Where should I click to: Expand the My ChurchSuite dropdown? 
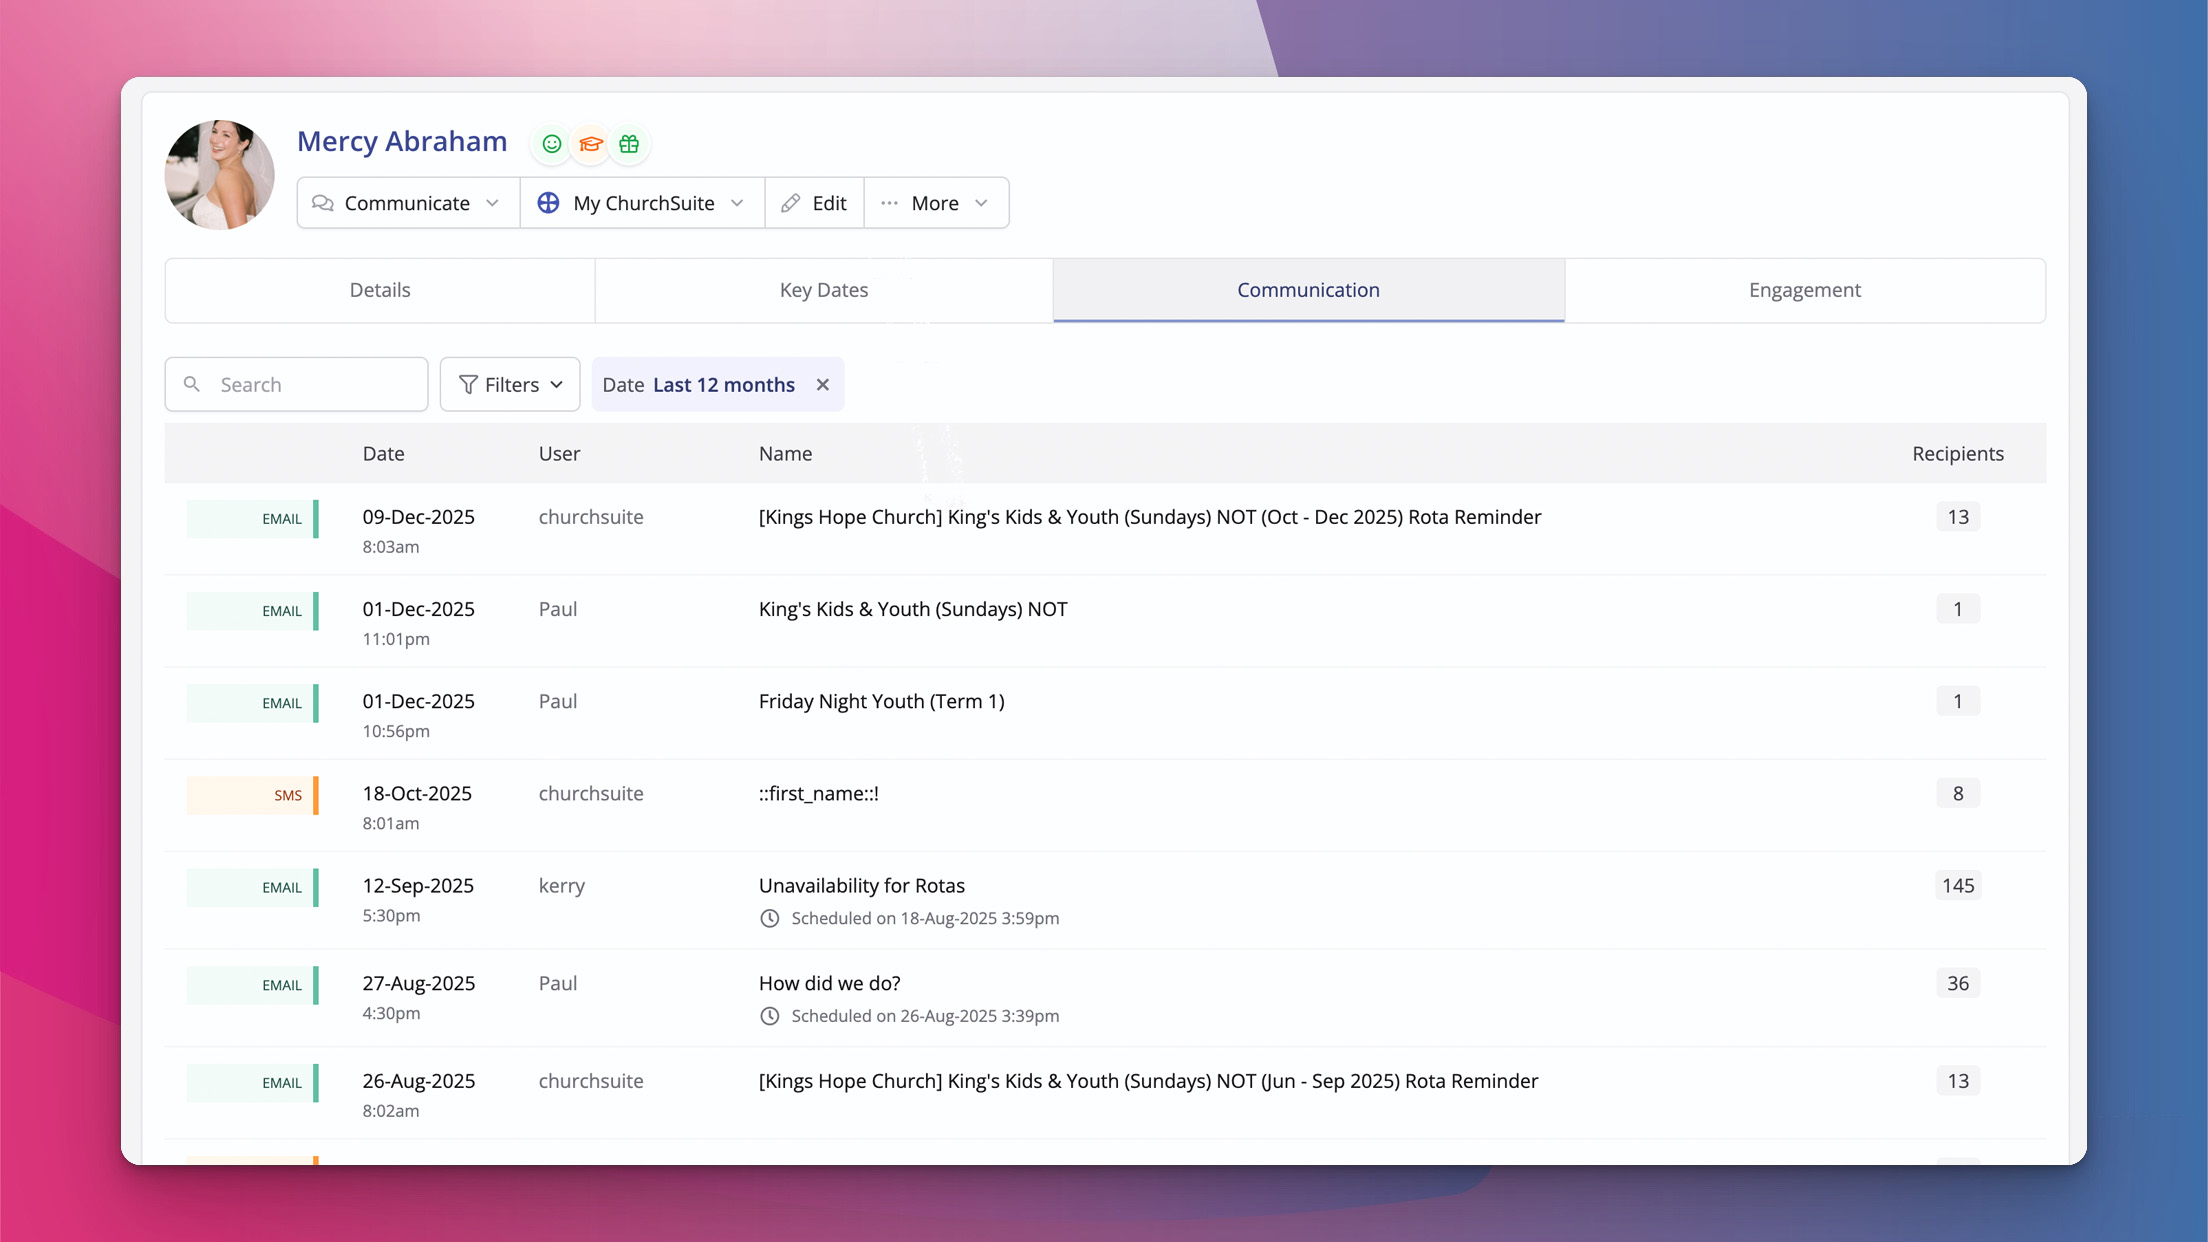click(642, 203)
